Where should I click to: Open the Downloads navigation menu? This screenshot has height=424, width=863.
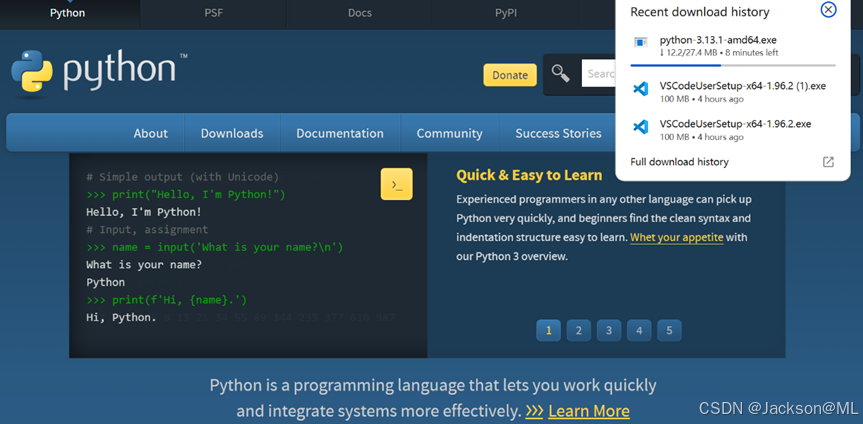click(232, 133)
